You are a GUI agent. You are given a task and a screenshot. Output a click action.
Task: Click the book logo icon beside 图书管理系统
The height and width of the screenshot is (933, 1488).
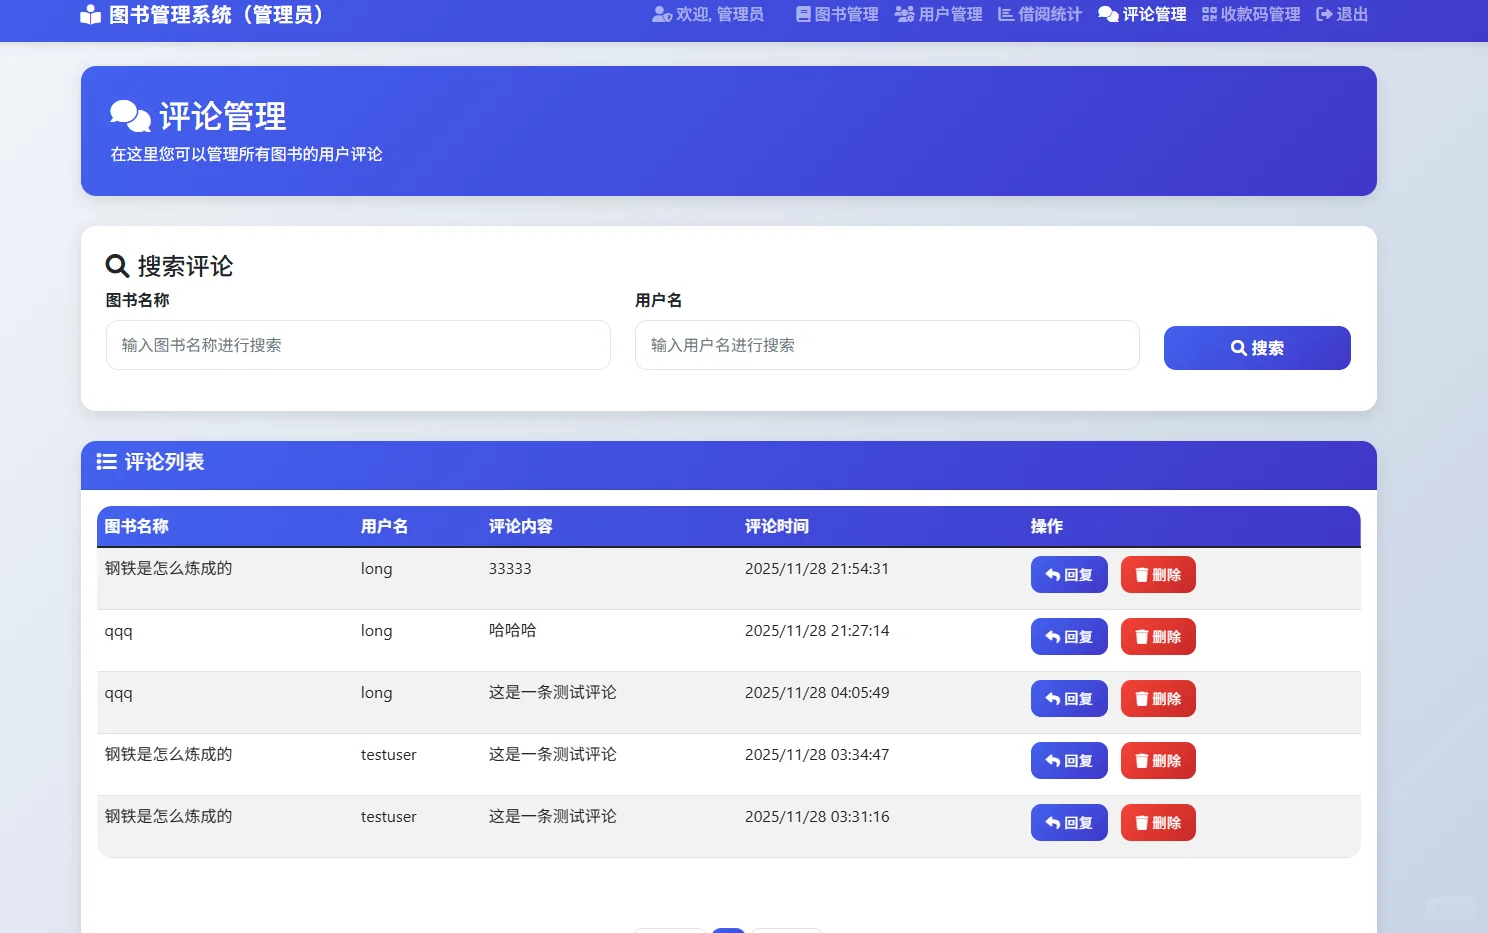coord(90,14)
